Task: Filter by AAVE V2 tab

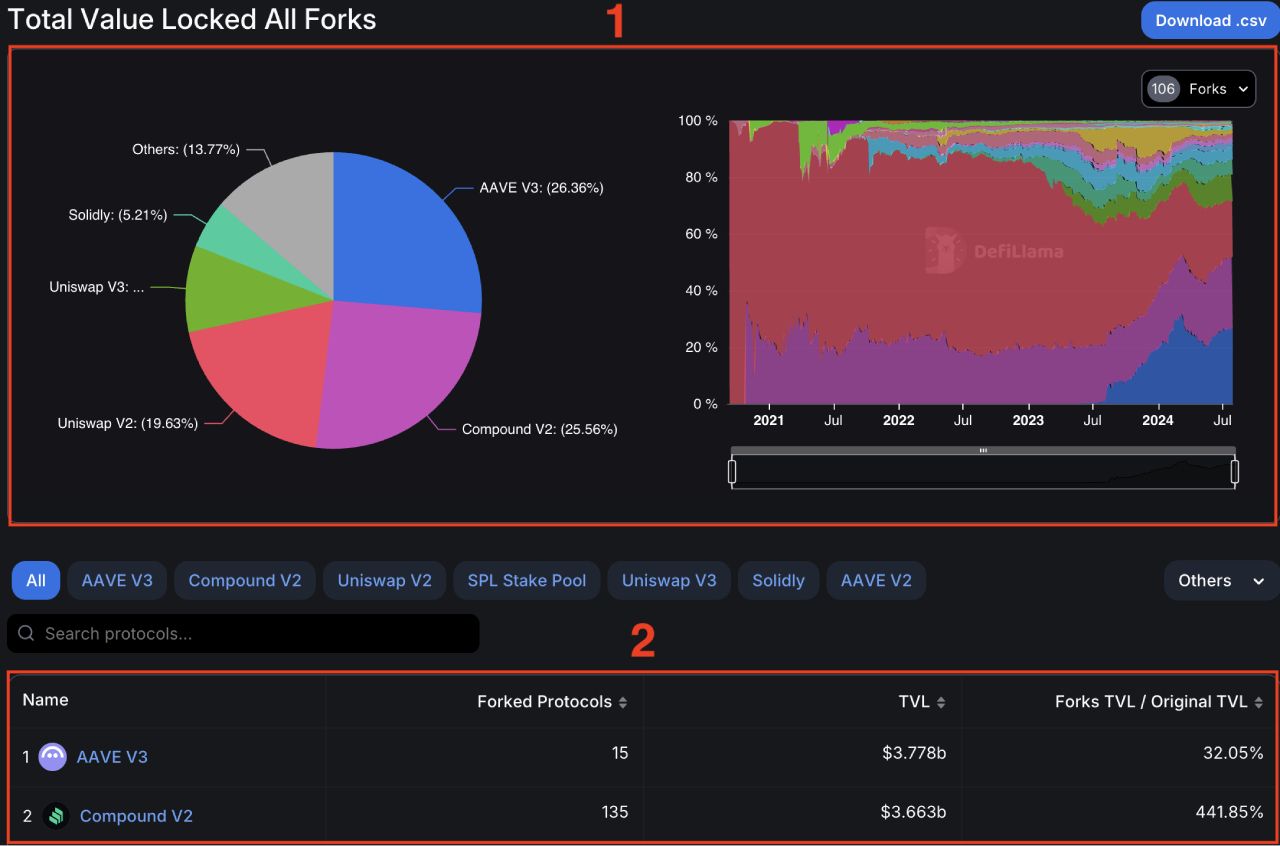Action: point(876,580)
